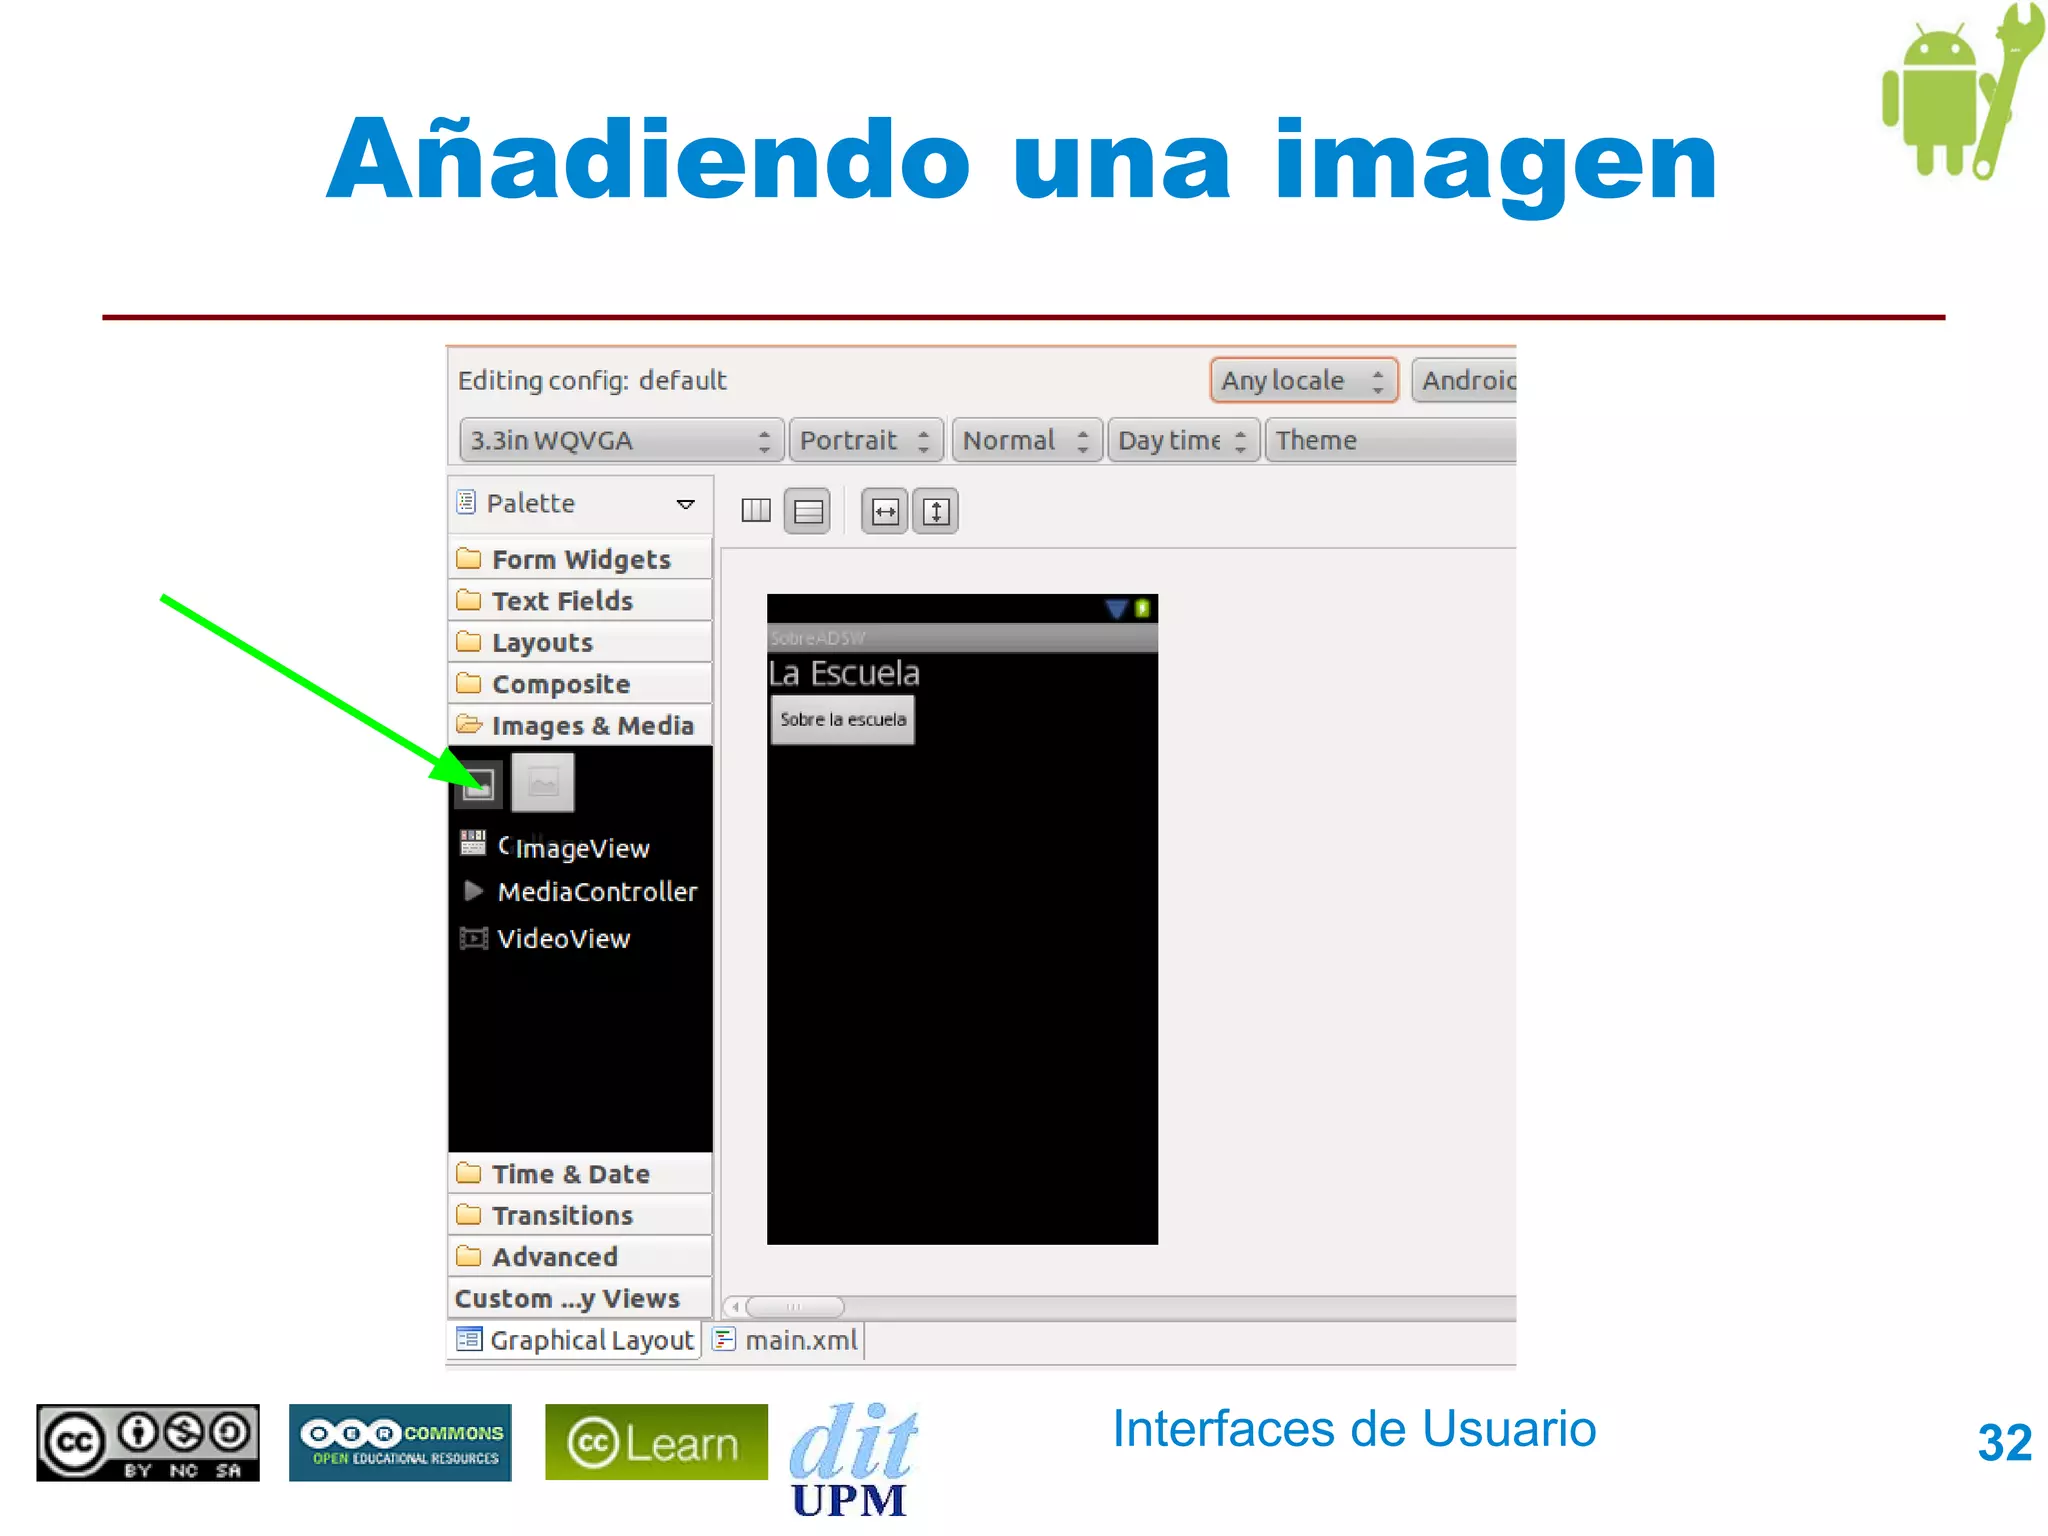Open the Normal dock mode dropdown
Viewport: 2048px width, 1536px height.
(1026, 441)
